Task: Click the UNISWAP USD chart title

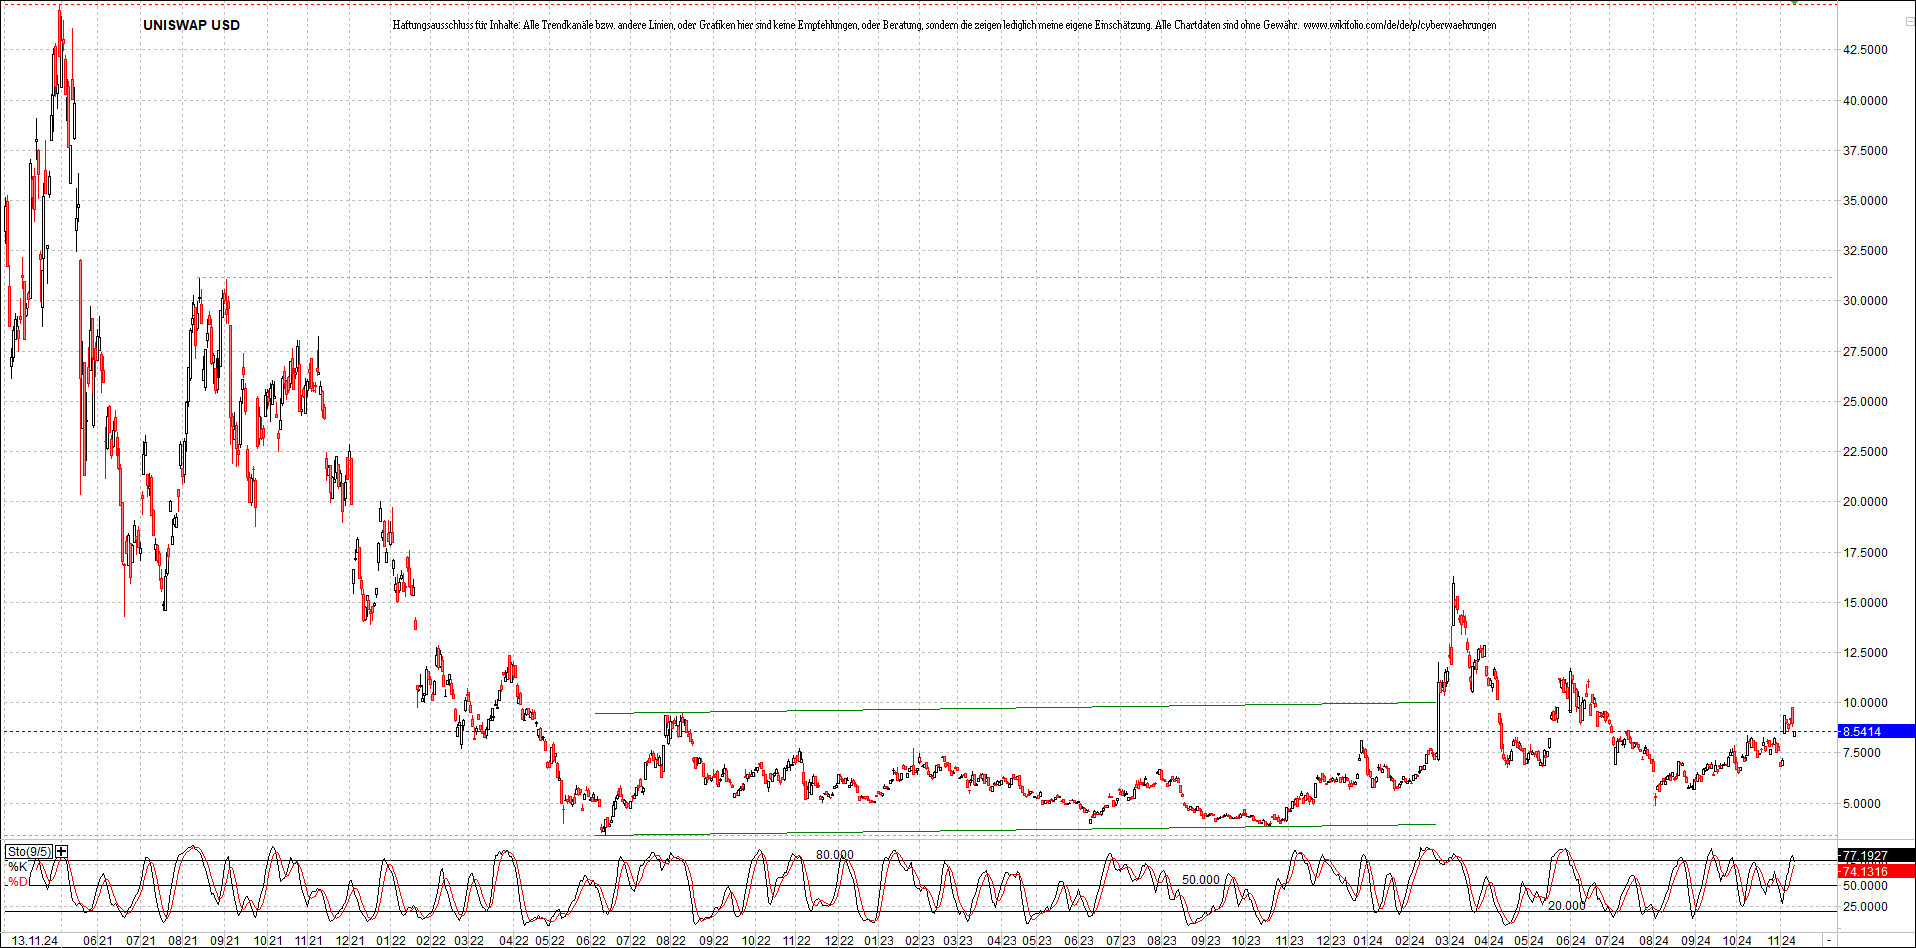Action: coord(191,25)
